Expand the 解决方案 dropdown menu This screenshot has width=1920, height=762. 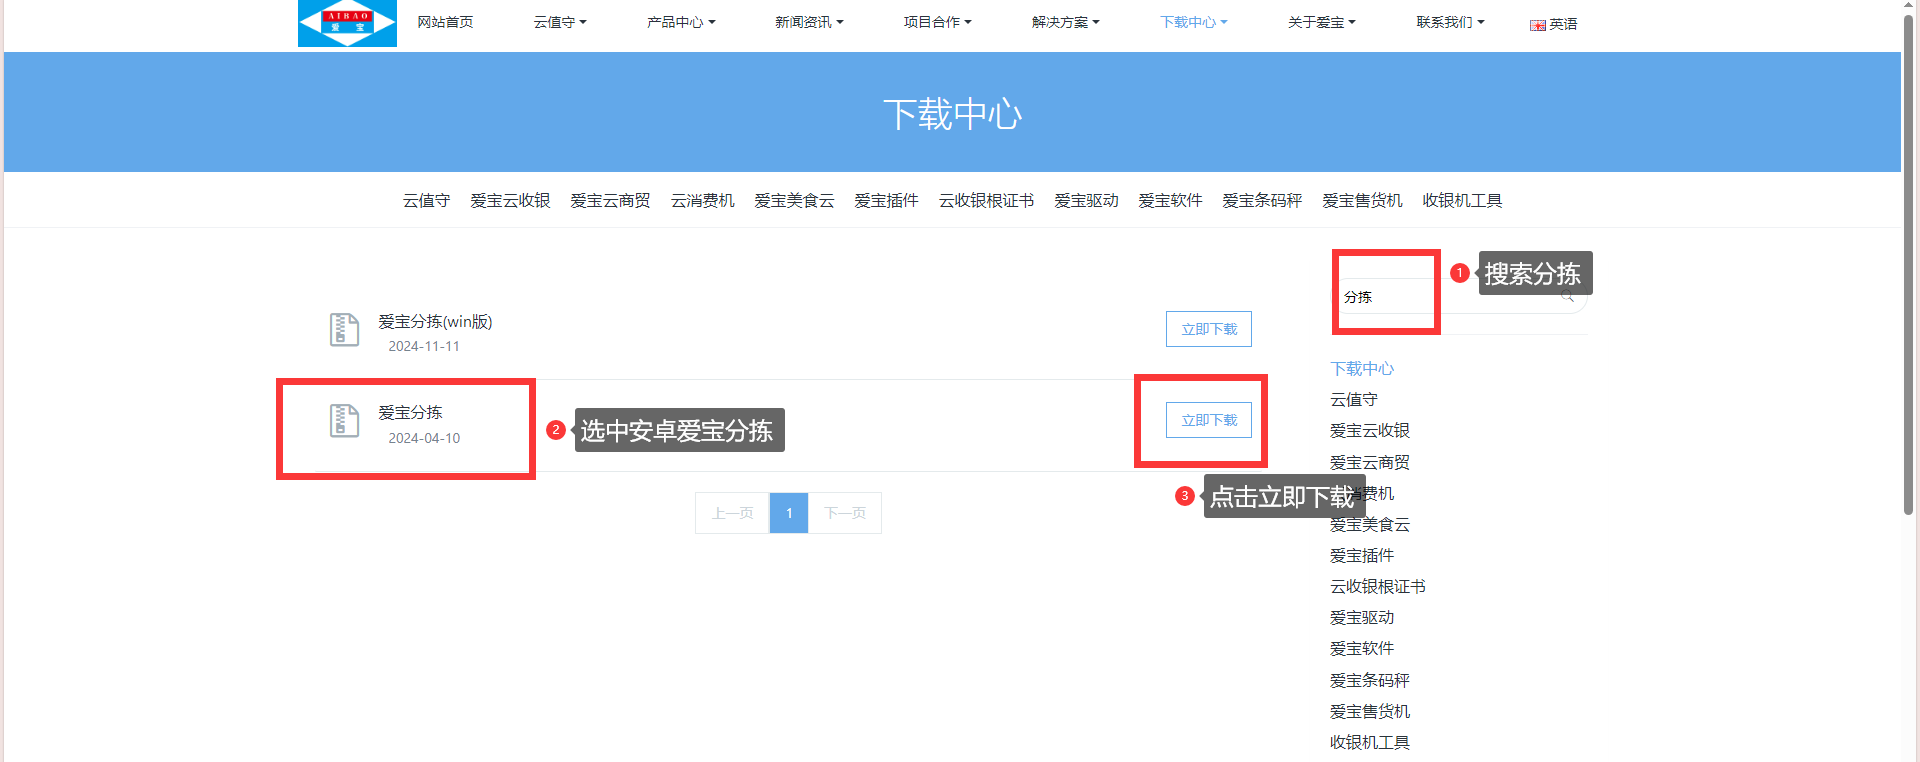tap(1065, 22)
